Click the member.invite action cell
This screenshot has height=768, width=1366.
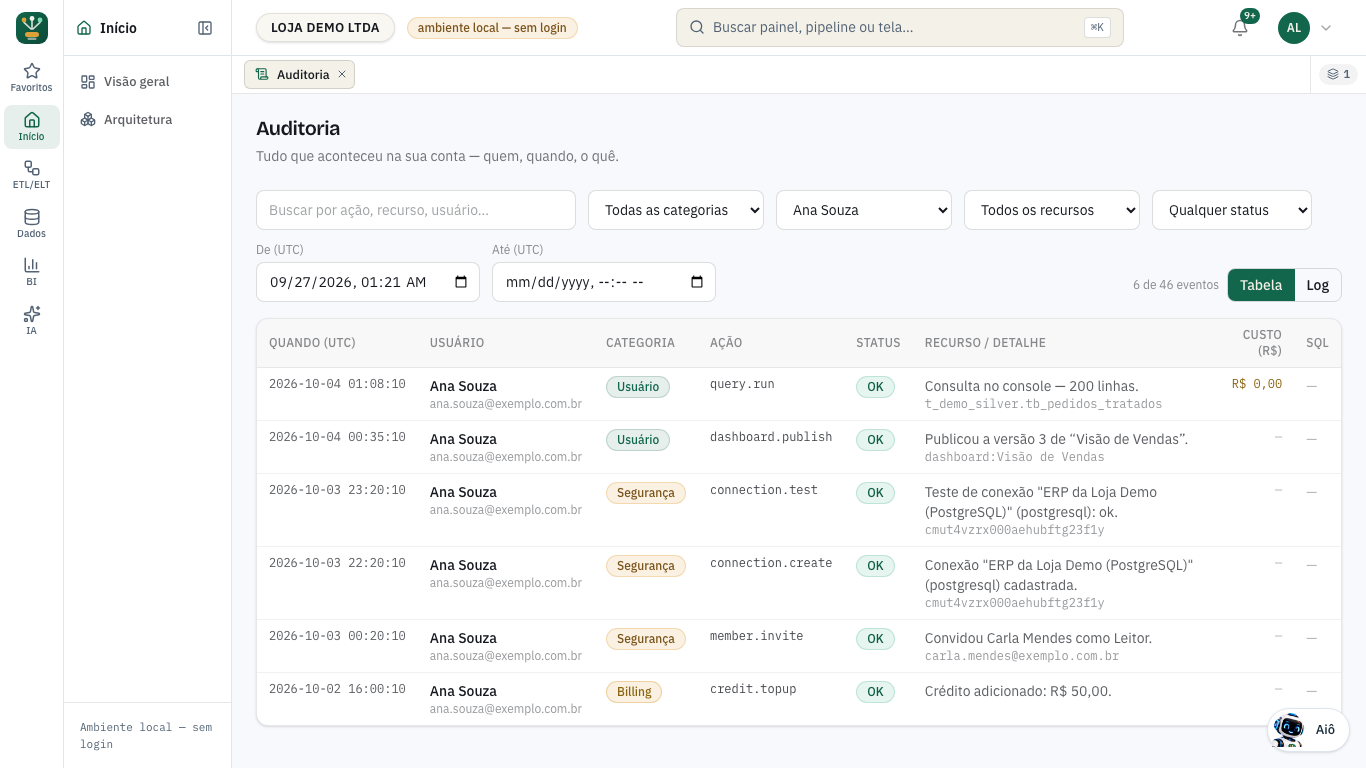point(757,636)
